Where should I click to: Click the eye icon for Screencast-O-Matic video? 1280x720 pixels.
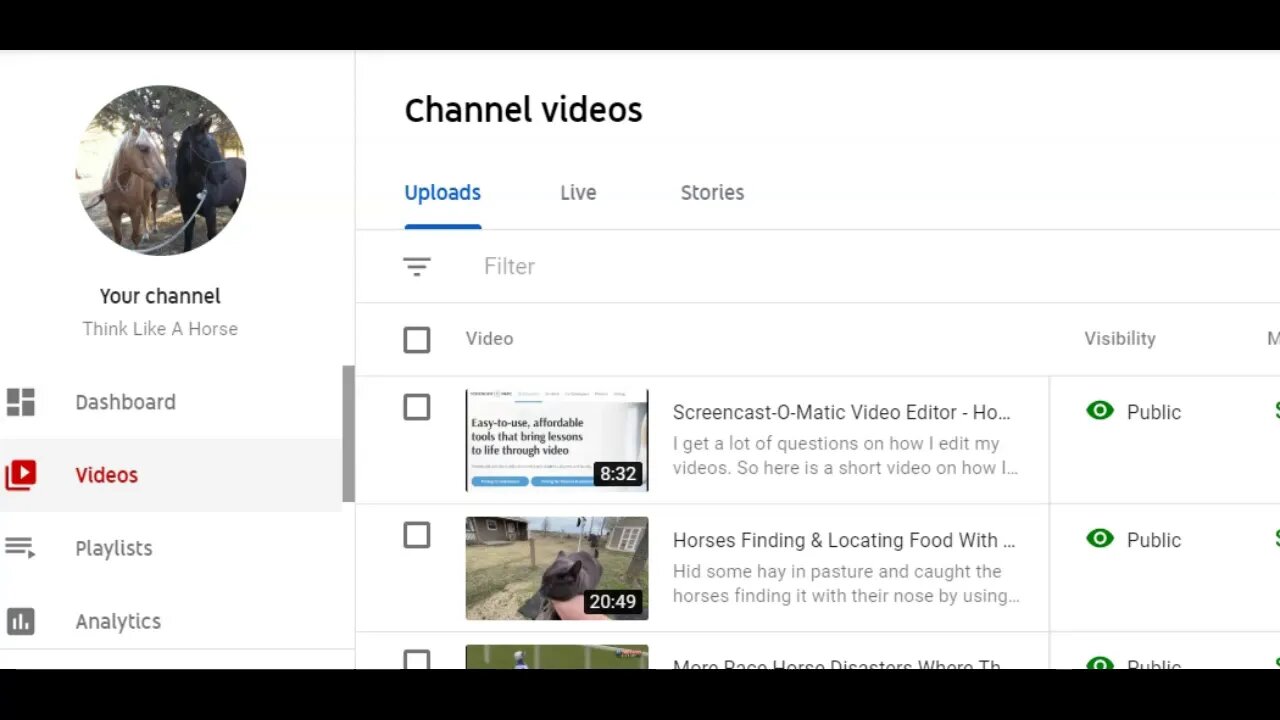pos(1100,411)
